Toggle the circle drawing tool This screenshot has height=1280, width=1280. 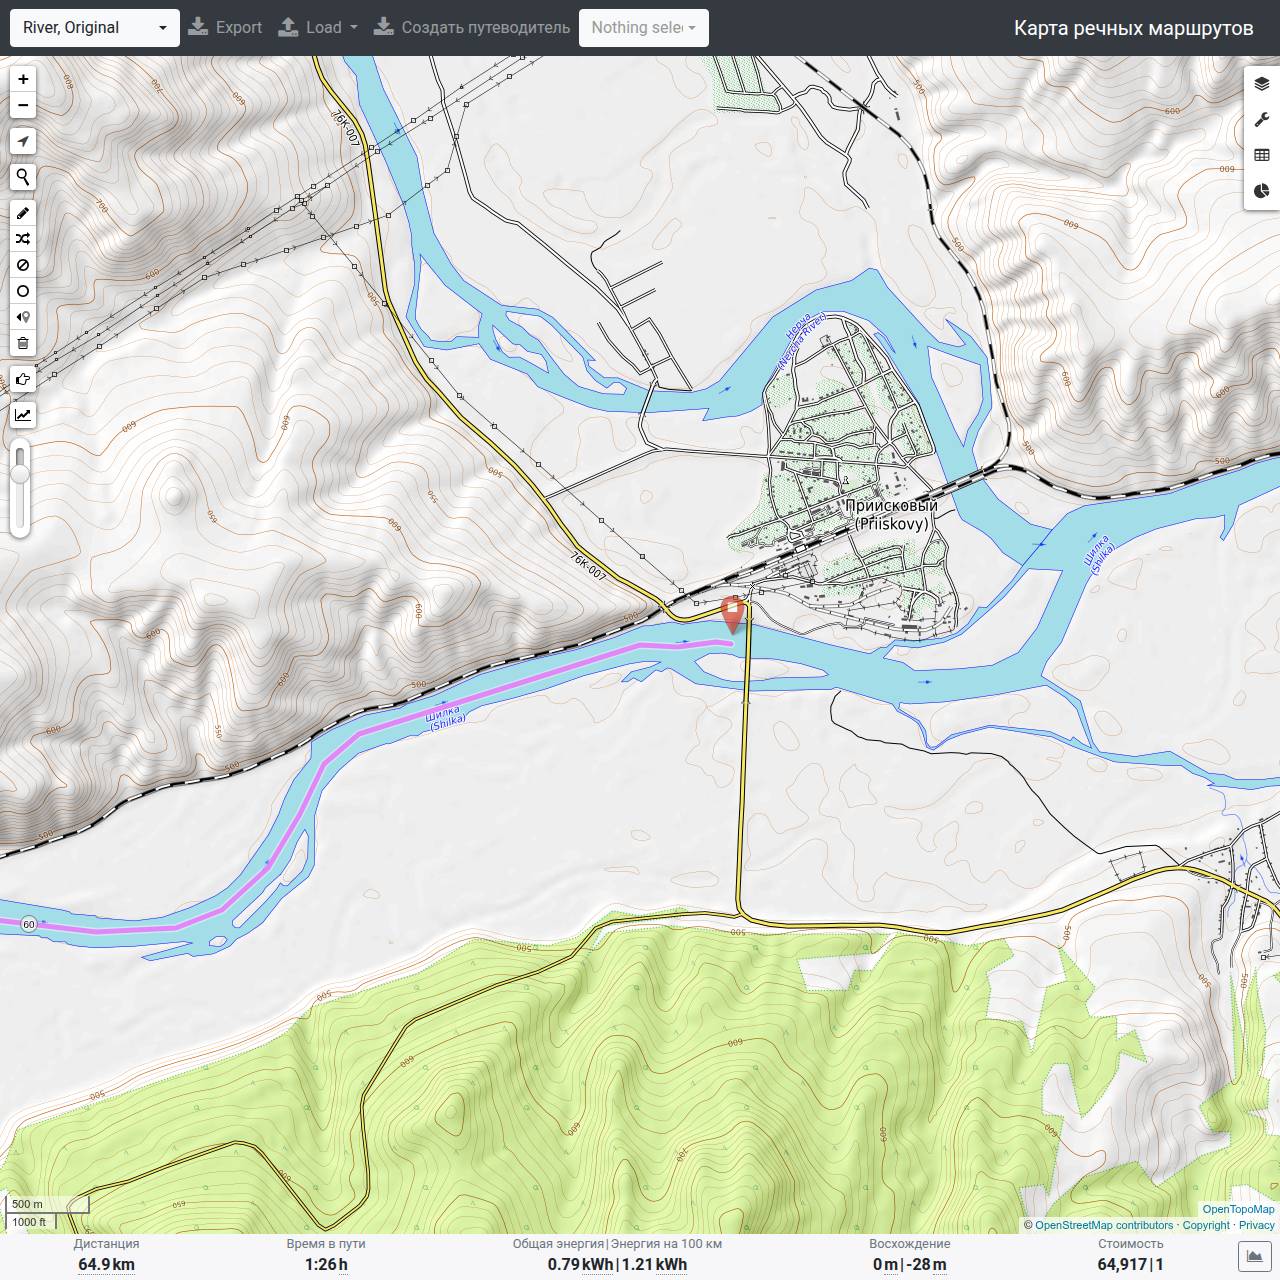point(23,291)
